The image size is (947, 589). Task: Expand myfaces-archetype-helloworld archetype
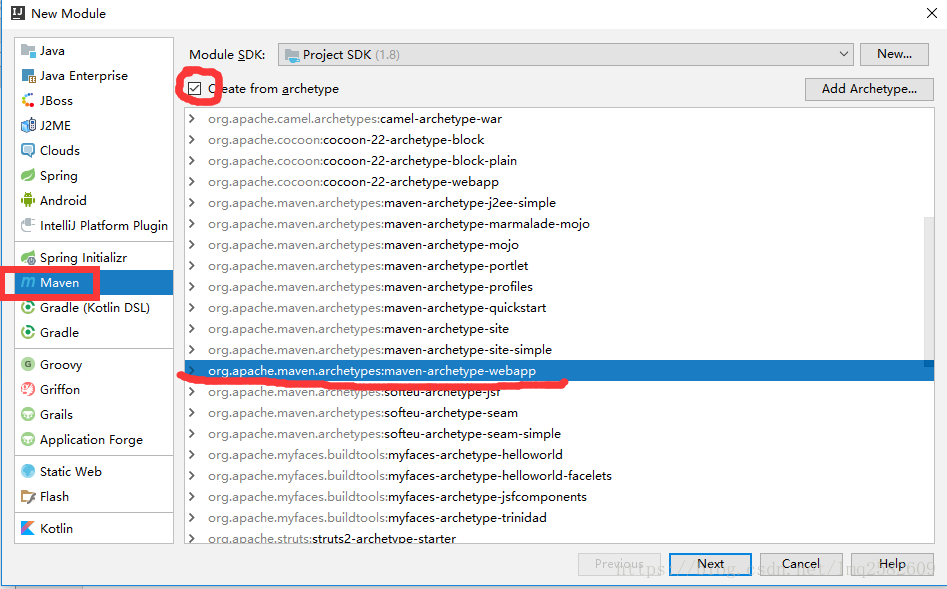coord(192,454)
